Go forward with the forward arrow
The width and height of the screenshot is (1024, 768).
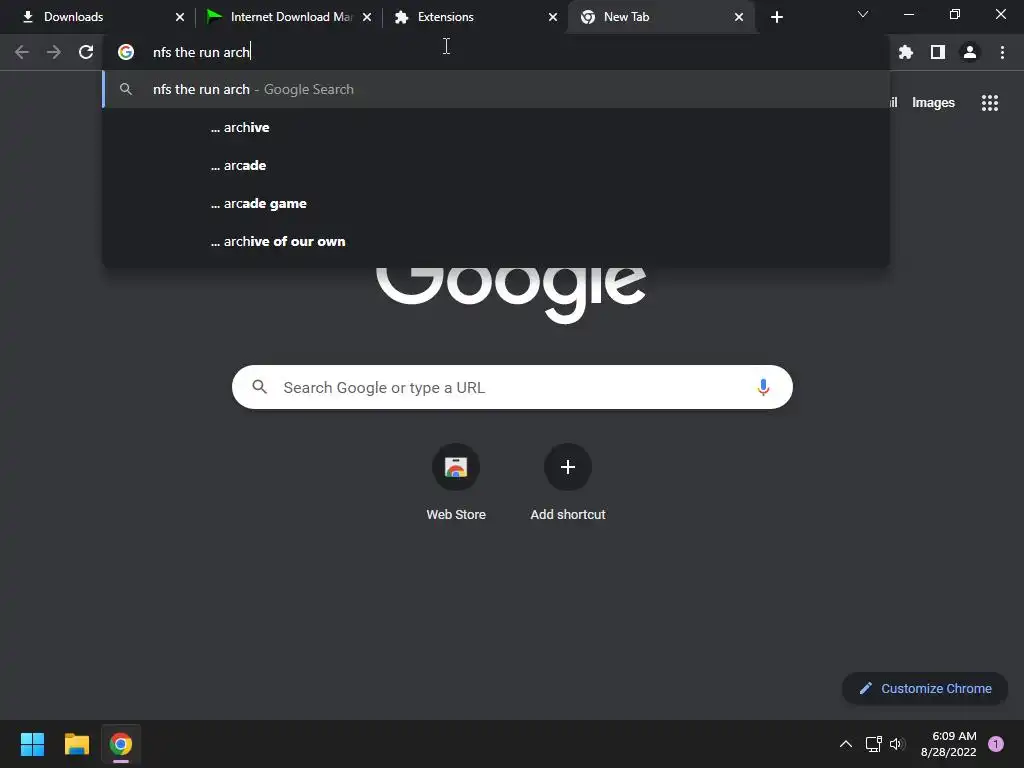[54, 52]
